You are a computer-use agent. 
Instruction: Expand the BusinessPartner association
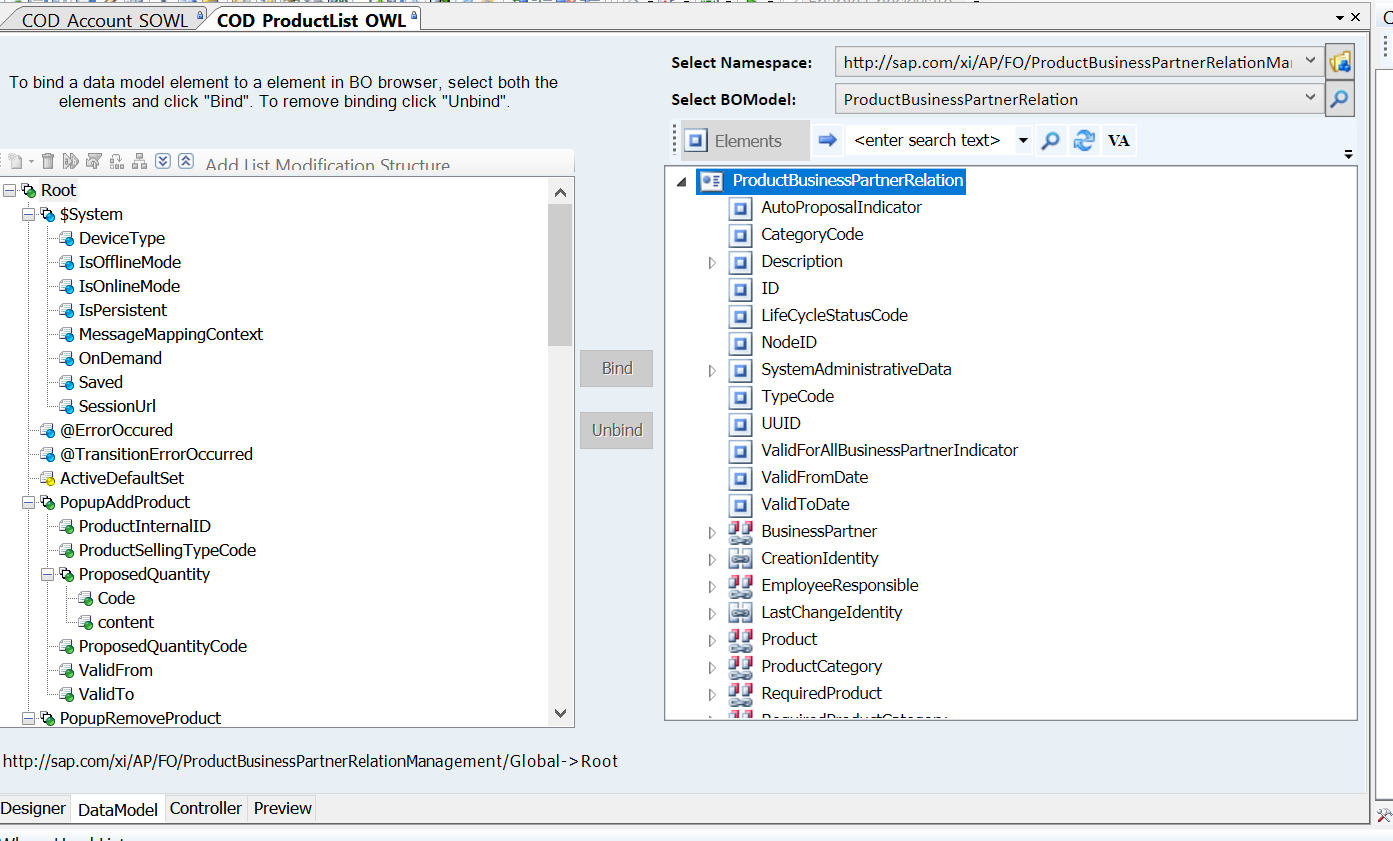pos(712,532)
